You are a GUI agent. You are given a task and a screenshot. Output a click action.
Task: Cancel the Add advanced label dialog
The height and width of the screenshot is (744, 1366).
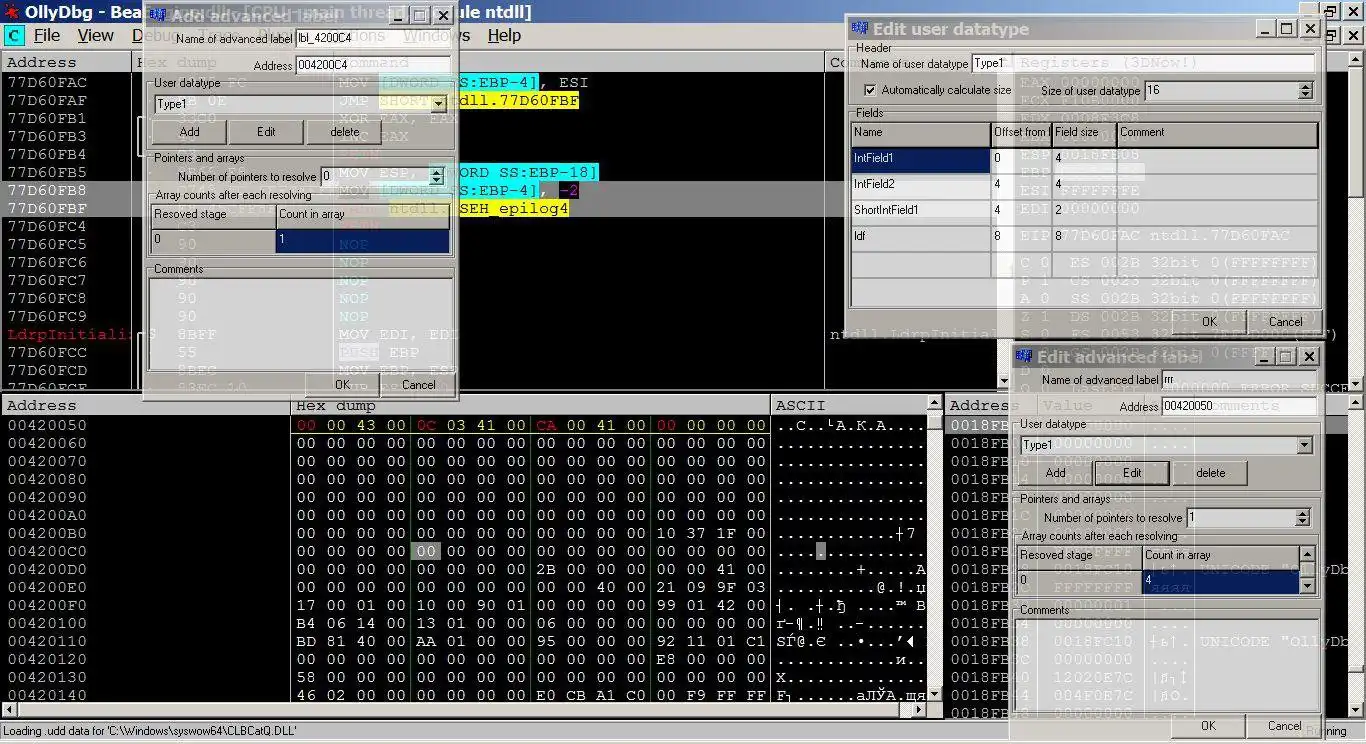(418, 385)
